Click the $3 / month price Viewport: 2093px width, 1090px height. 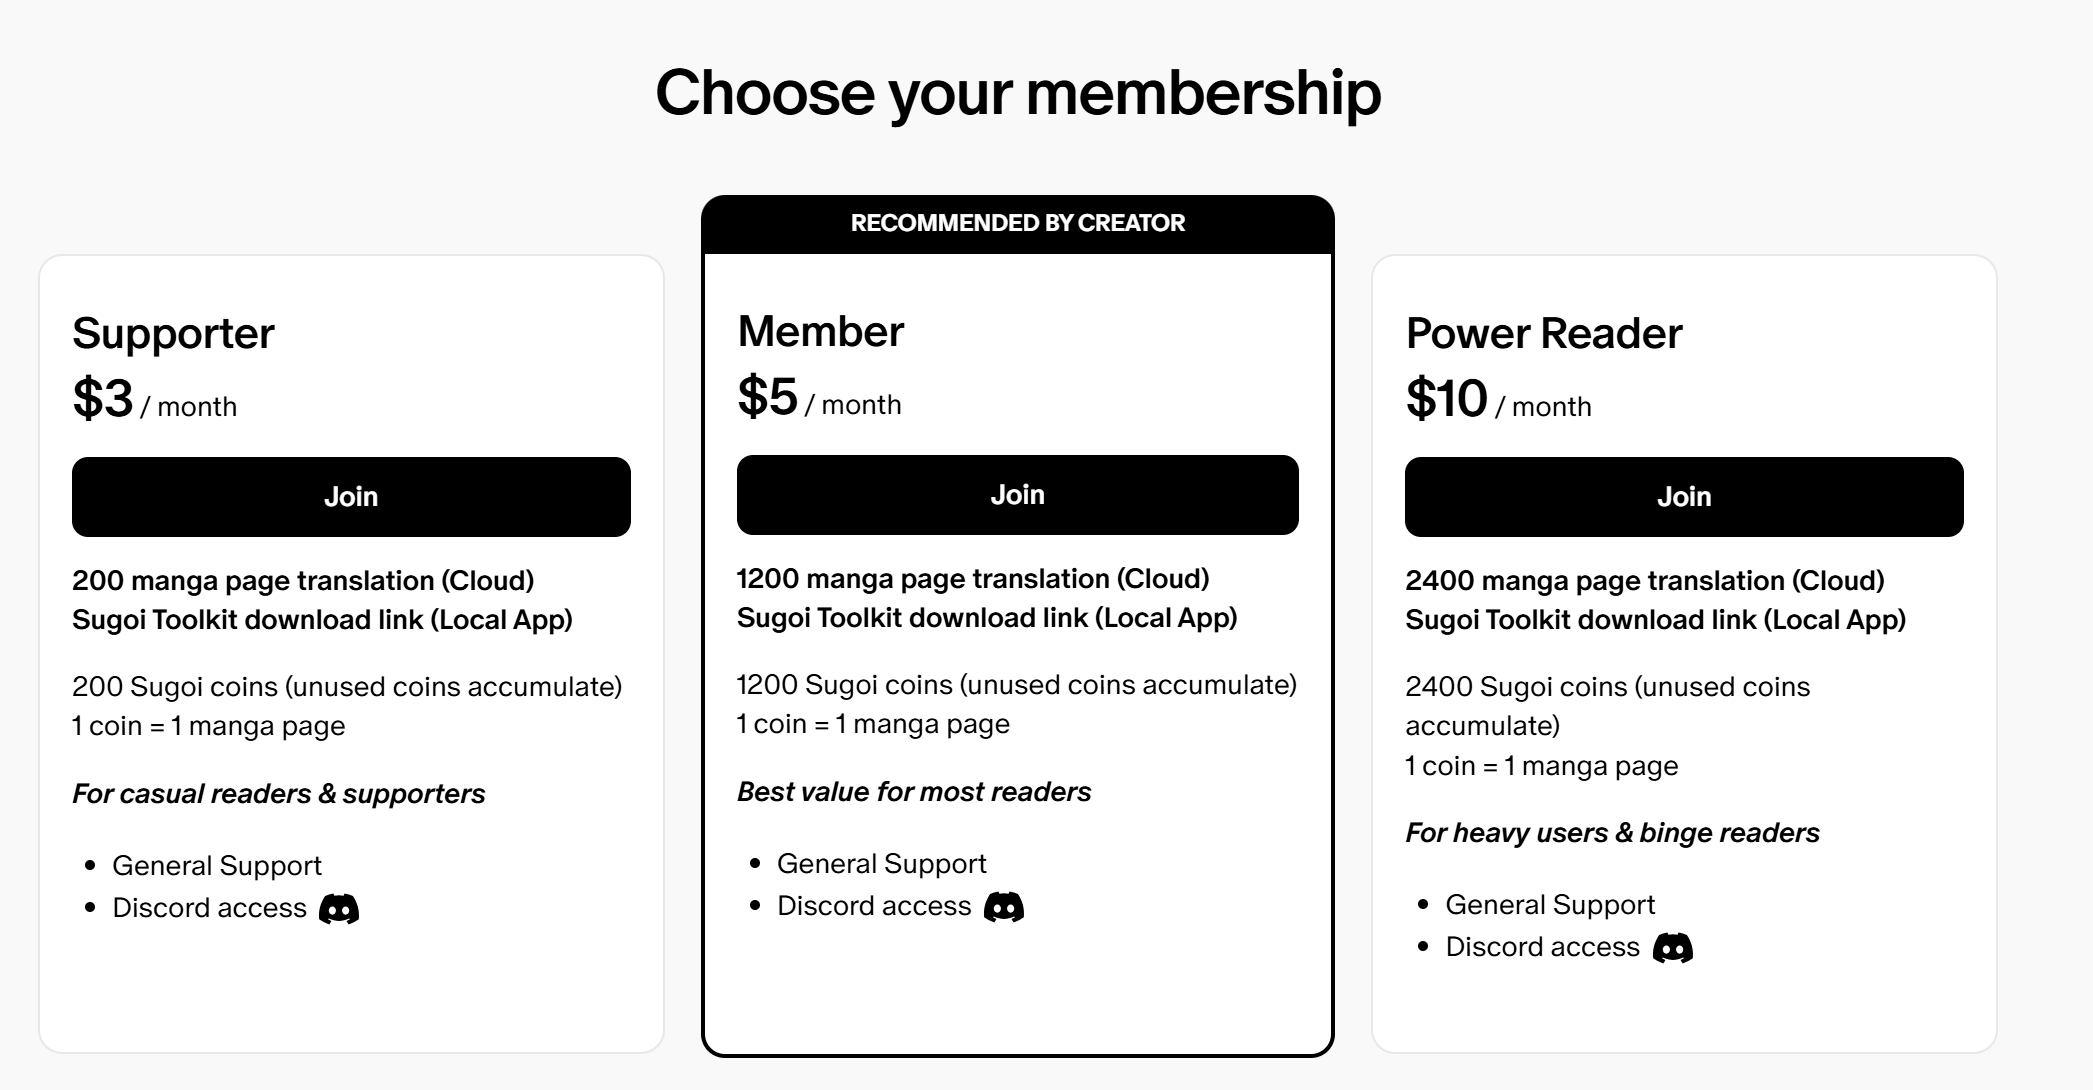(154, 400)
